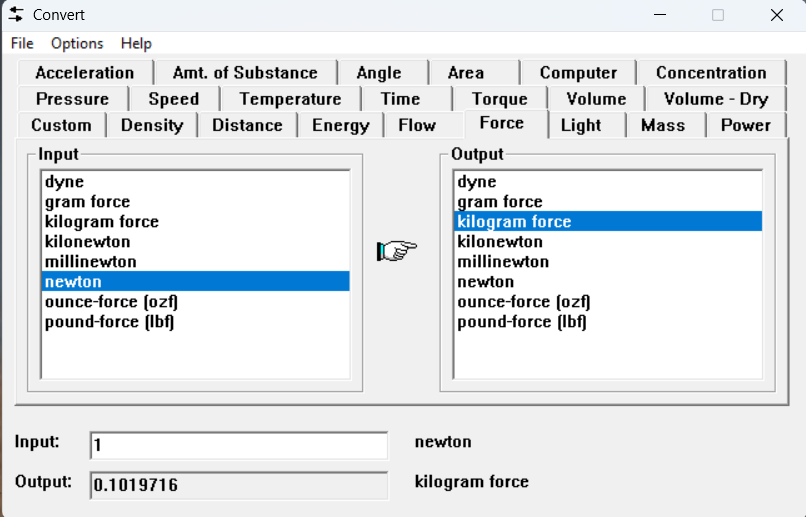Select gram force in the Output list
Screen dimensions: 806x517
tap(500, 202)
